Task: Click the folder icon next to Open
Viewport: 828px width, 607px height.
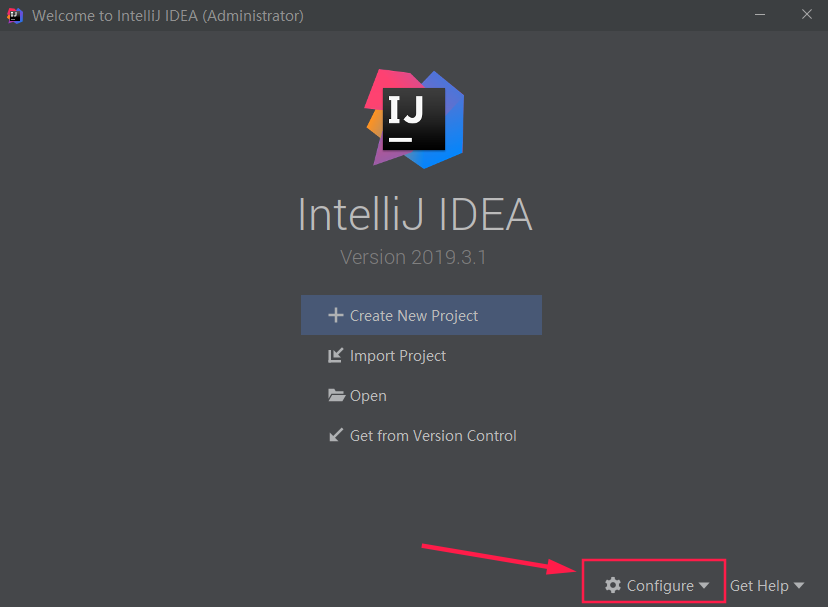Action: click(336, 396)
